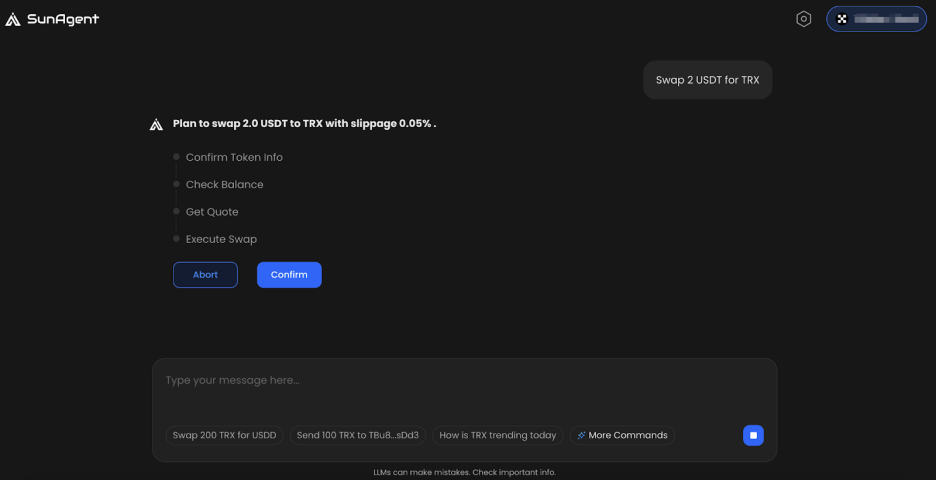936x480 pixels.
Task: Select the Get Quote step
Action: (212, 212)
